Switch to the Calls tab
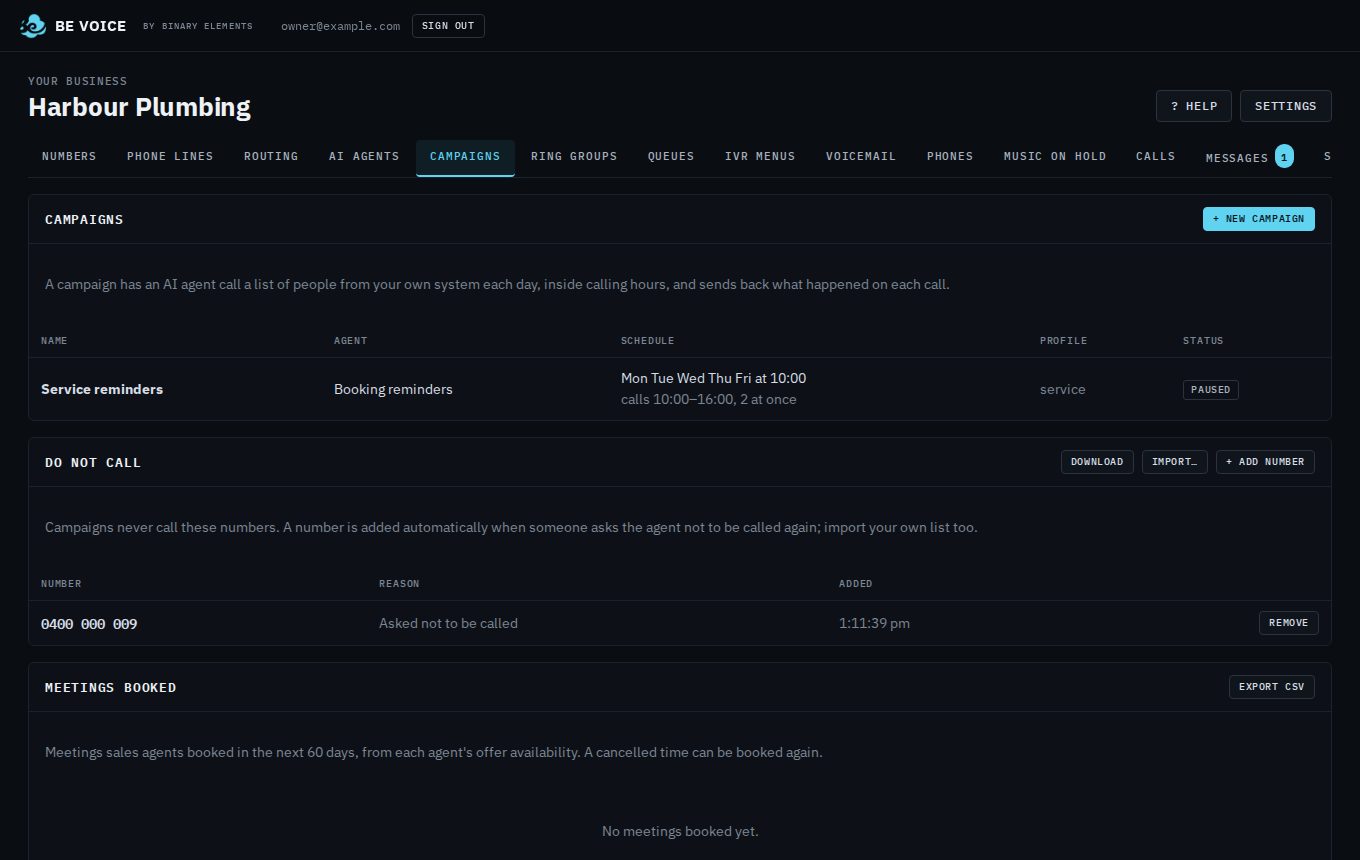 click(x=1156, y=157)
